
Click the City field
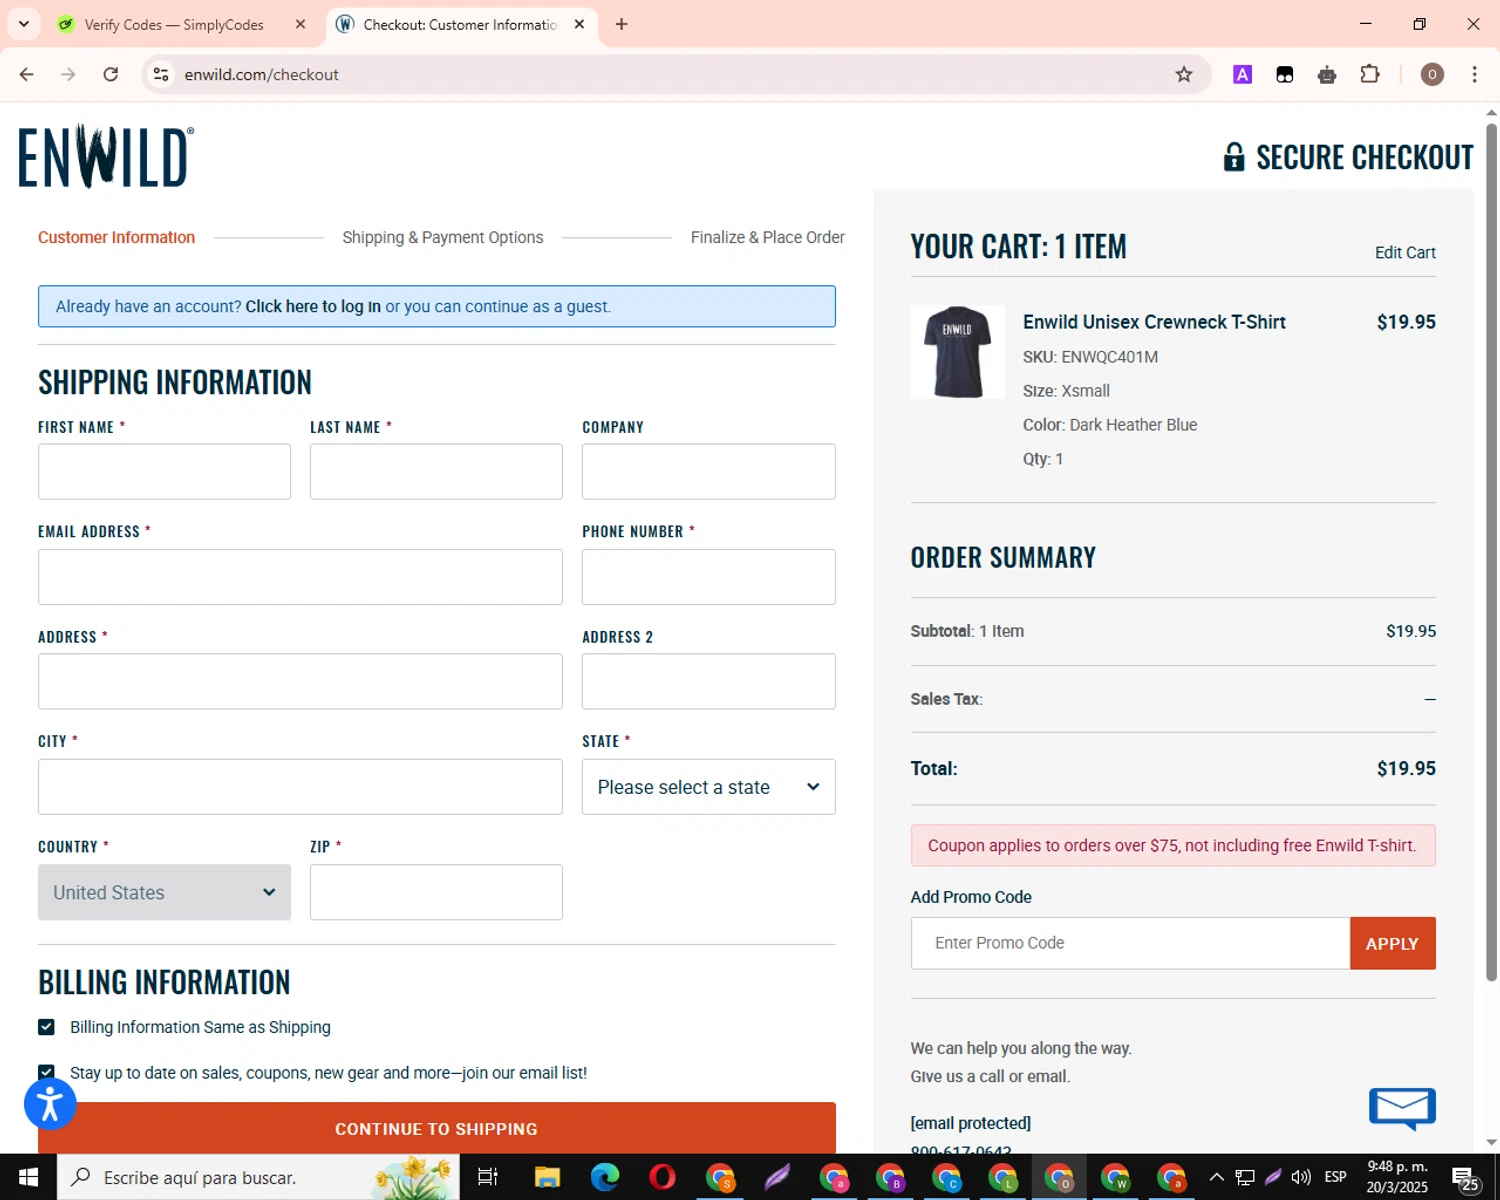[300, 787]
